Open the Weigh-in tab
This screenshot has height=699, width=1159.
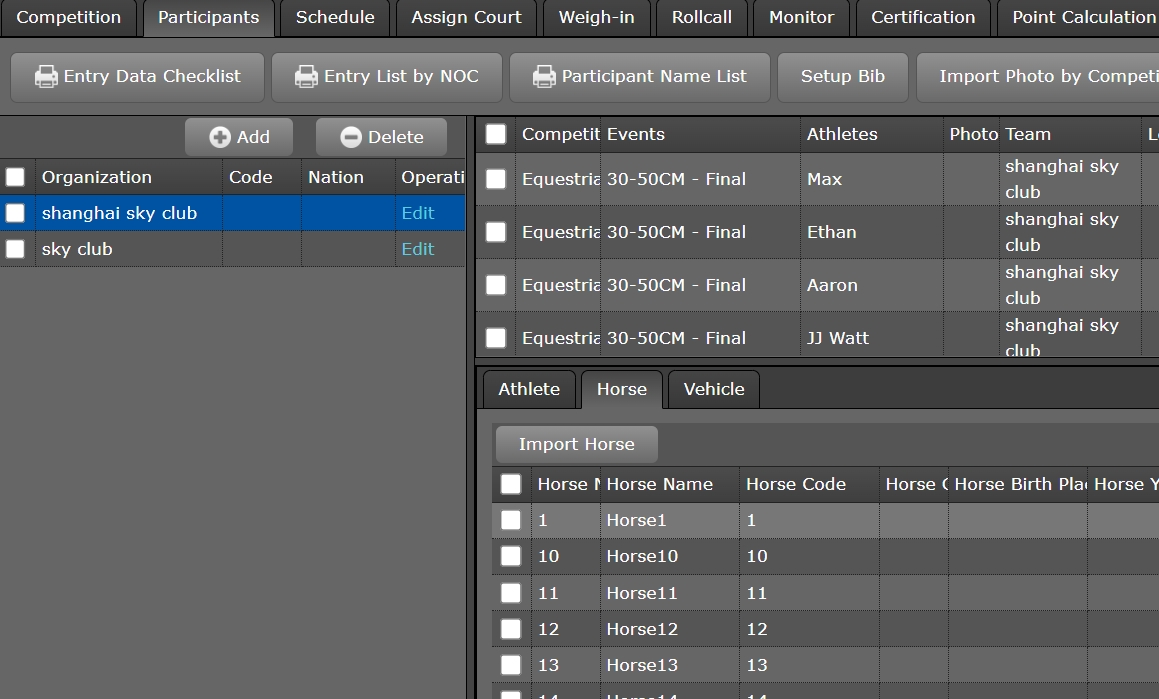pyautogui.click(x=596, y=17)
